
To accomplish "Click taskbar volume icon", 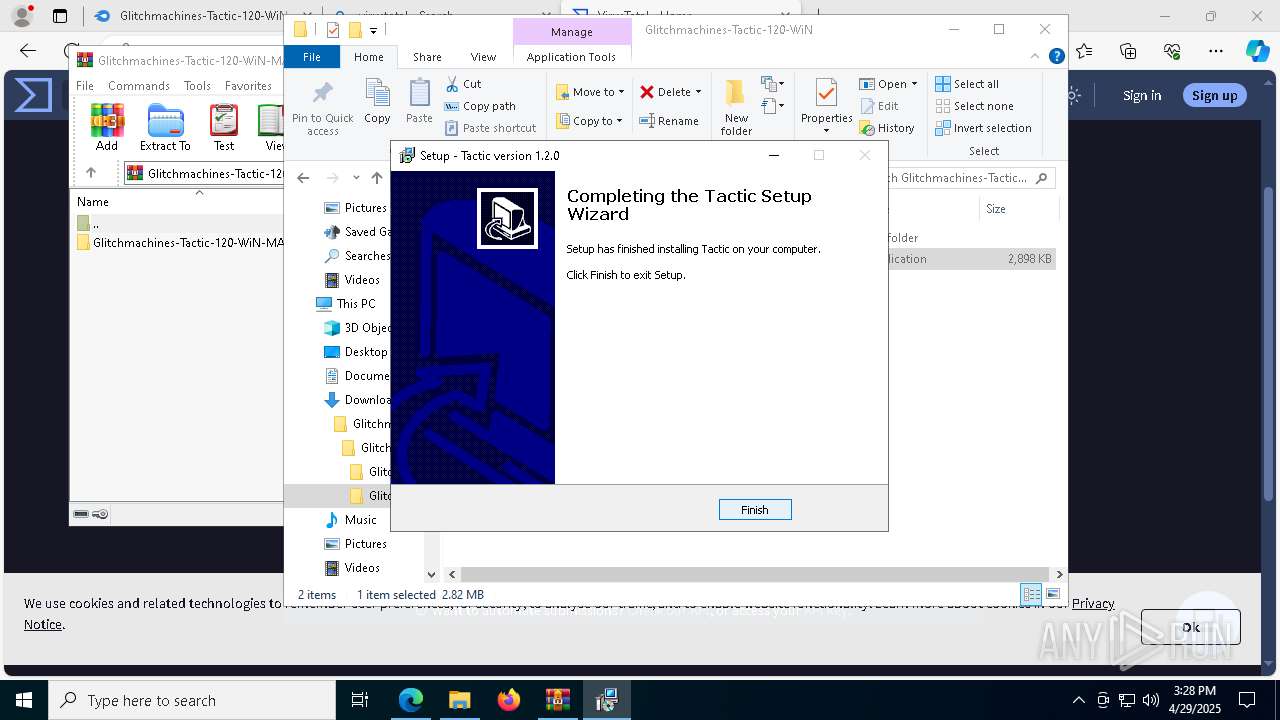I will 1150,700.
